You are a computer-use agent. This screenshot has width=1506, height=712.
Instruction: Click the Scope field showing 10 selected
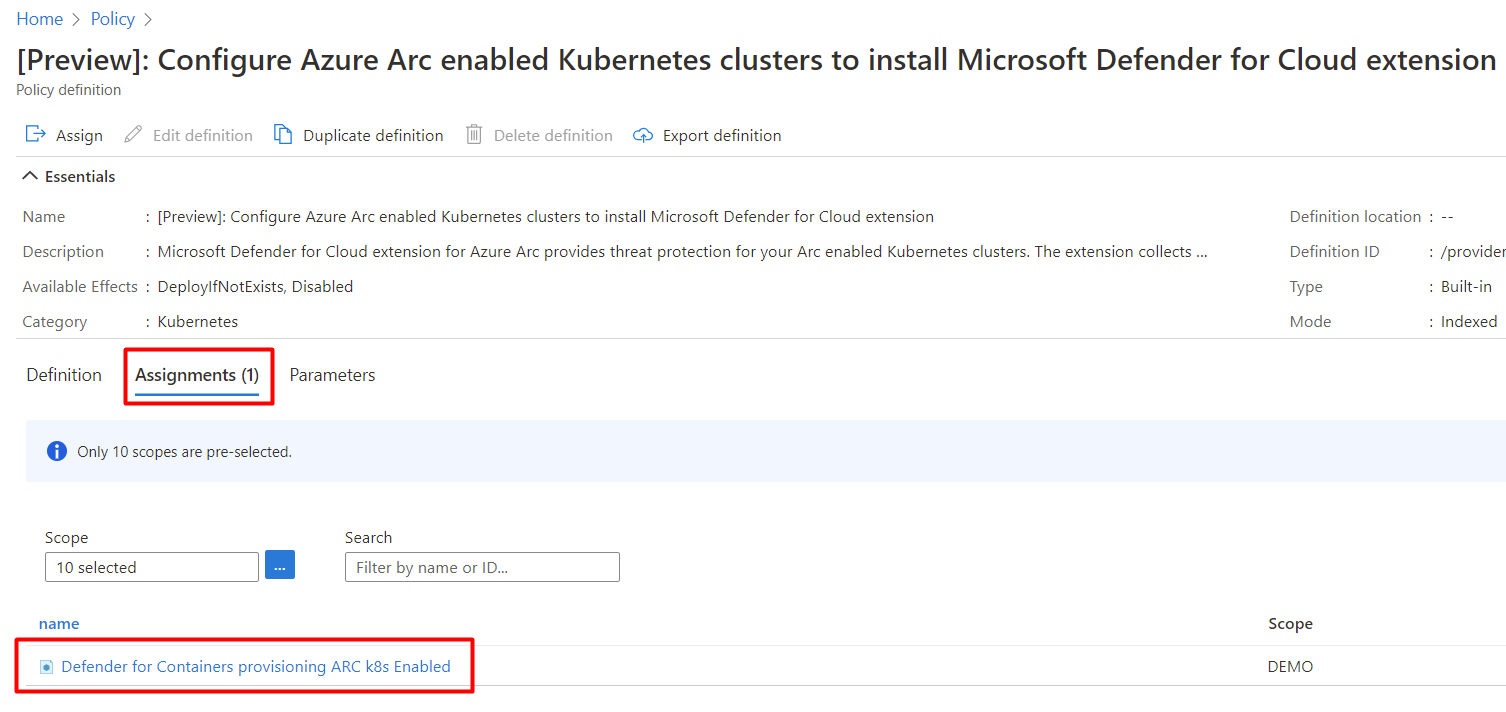tap(152, 567)
